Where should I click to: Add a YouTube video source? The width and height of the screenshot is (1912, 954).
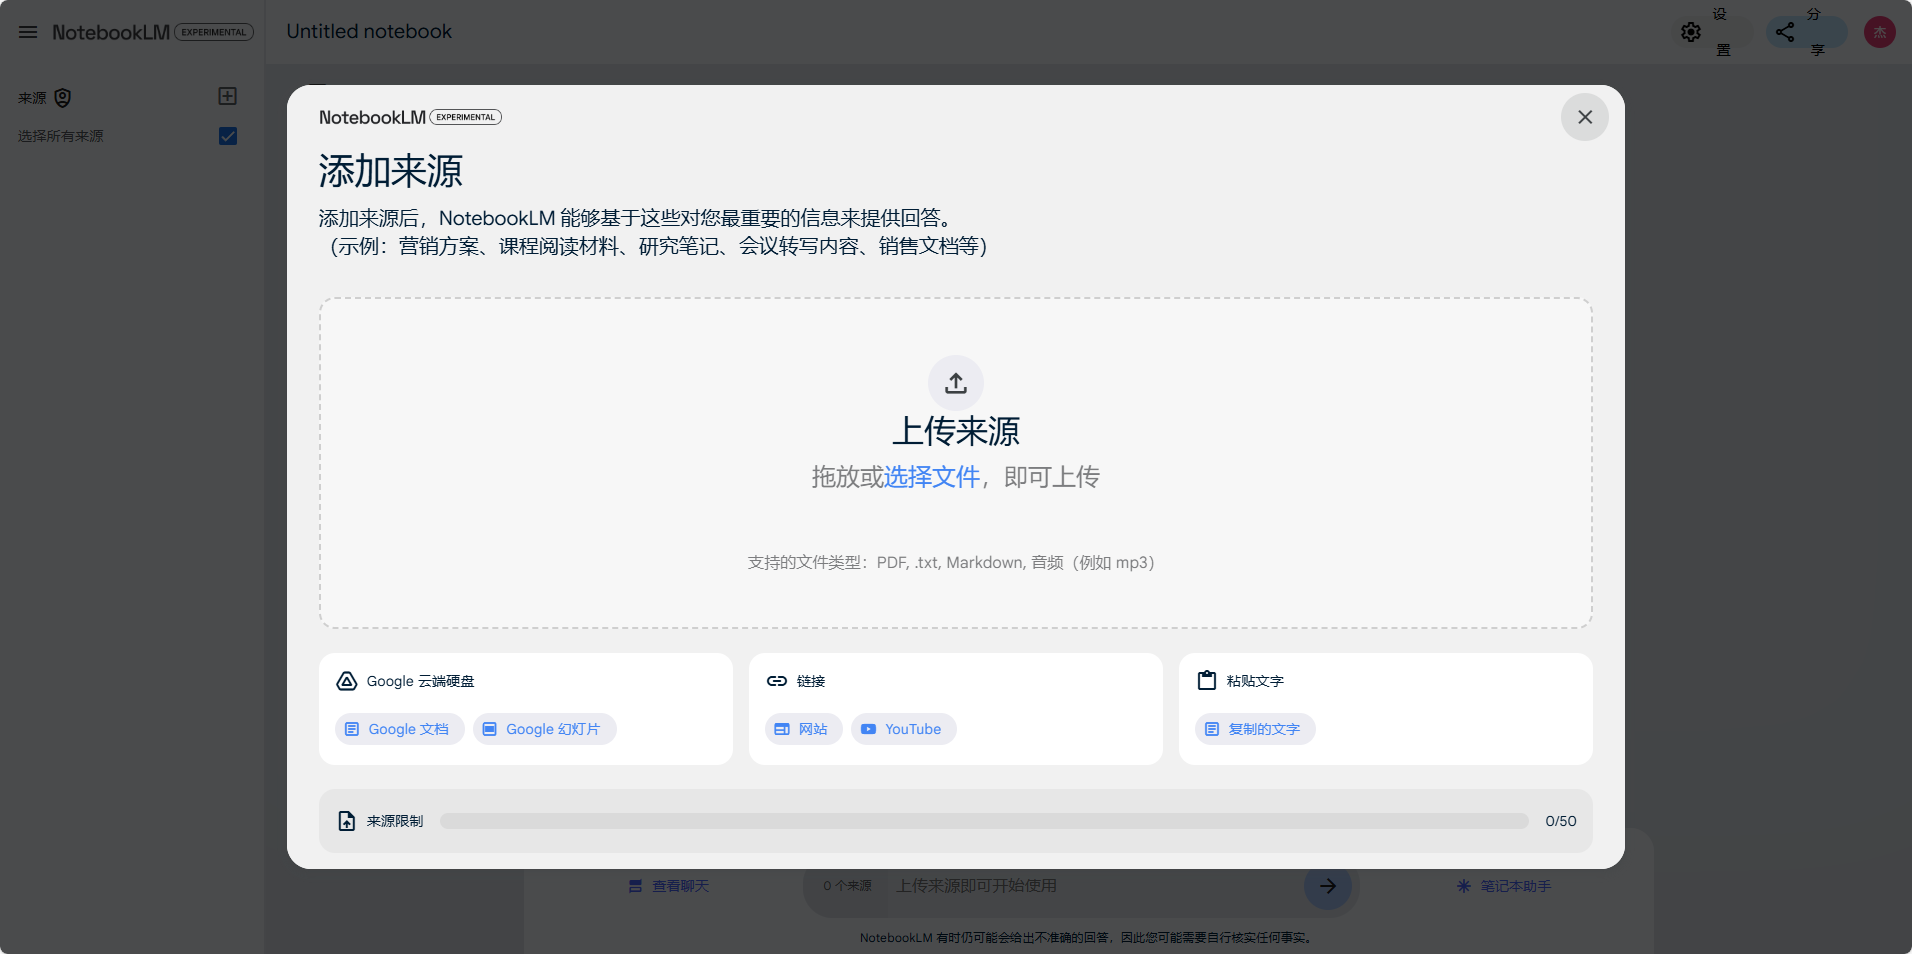tap(903, 729)
